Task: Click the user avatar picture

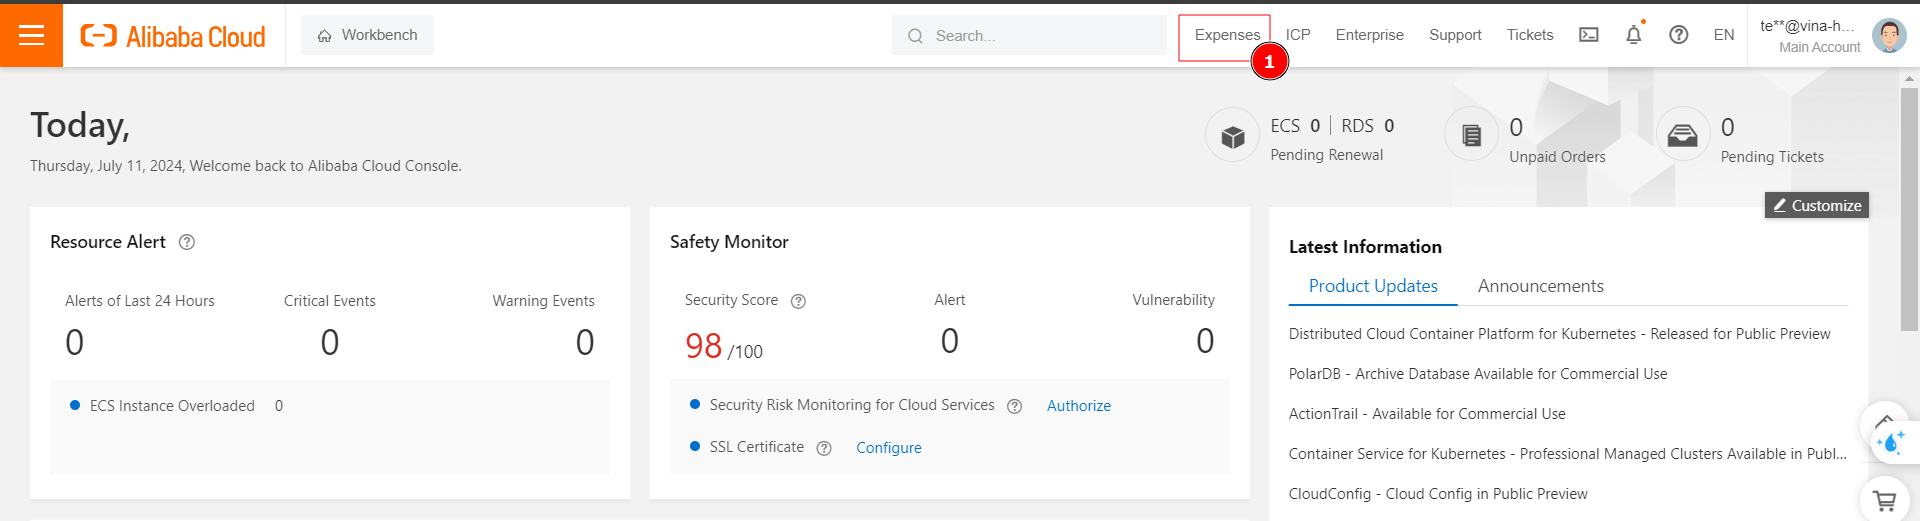Action: tap(1888, 36)
